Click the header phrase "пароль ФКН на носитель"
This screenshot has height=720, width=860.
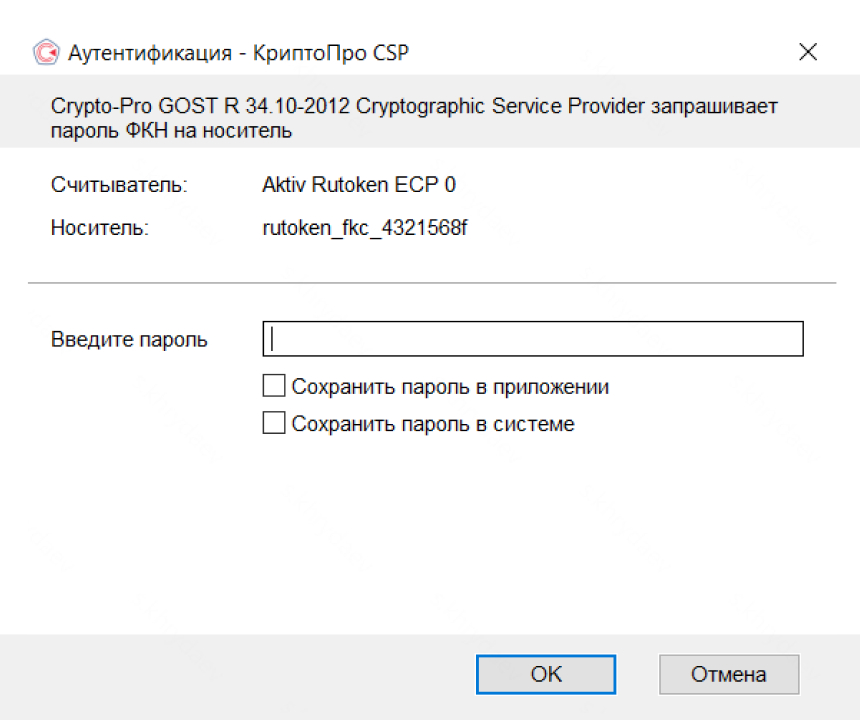(170, 130)
